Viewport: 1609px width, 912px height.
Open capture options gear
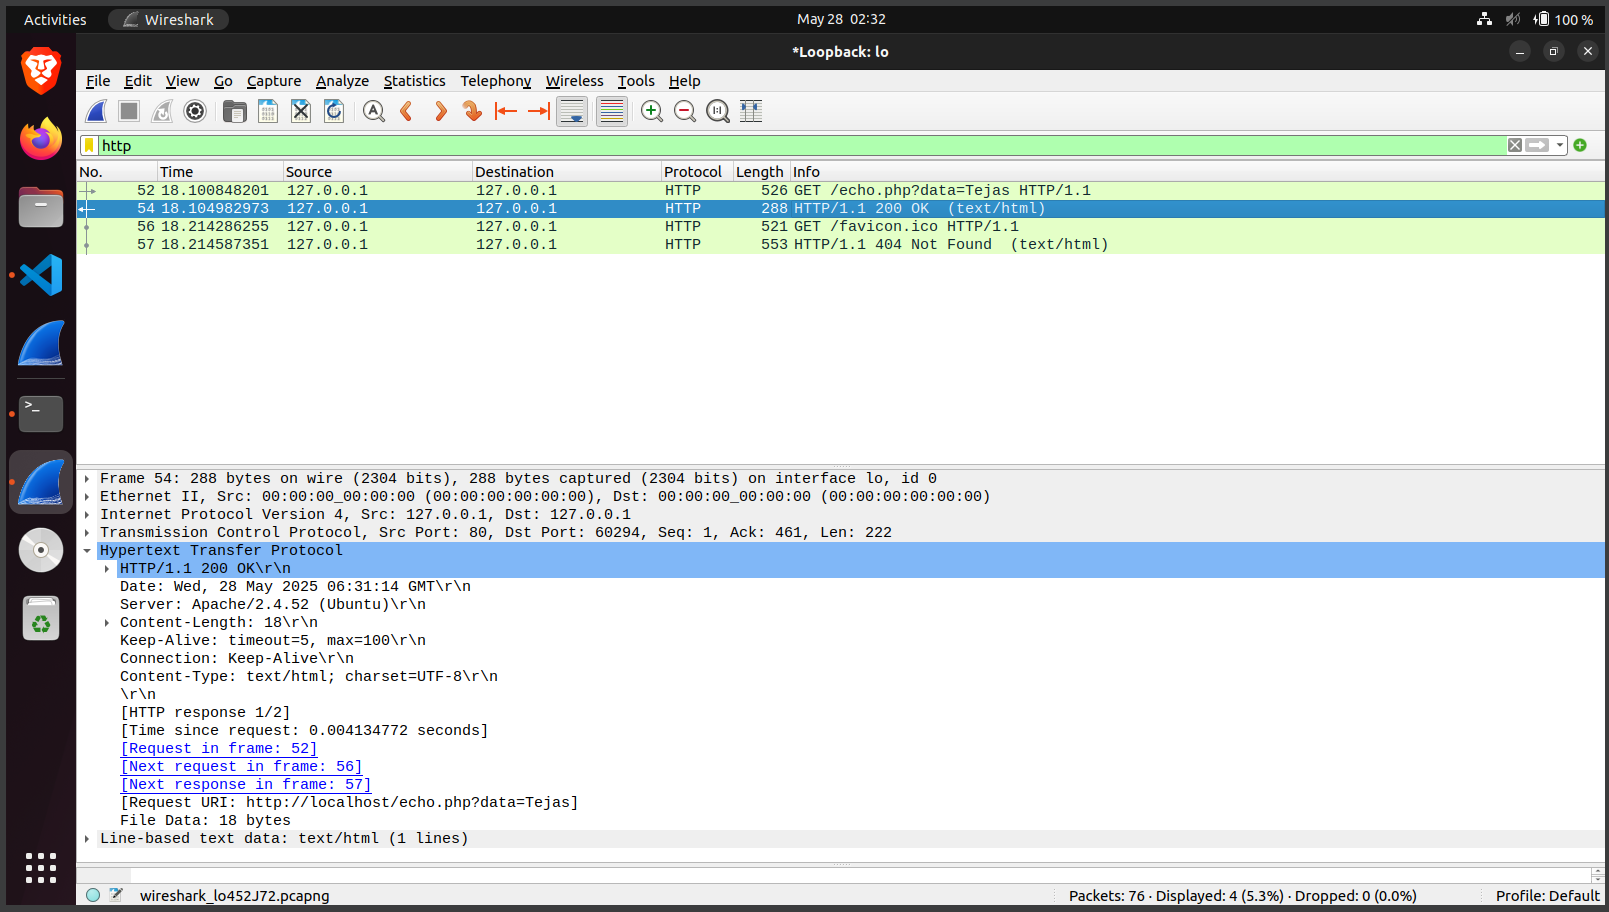tap(195, 111)
